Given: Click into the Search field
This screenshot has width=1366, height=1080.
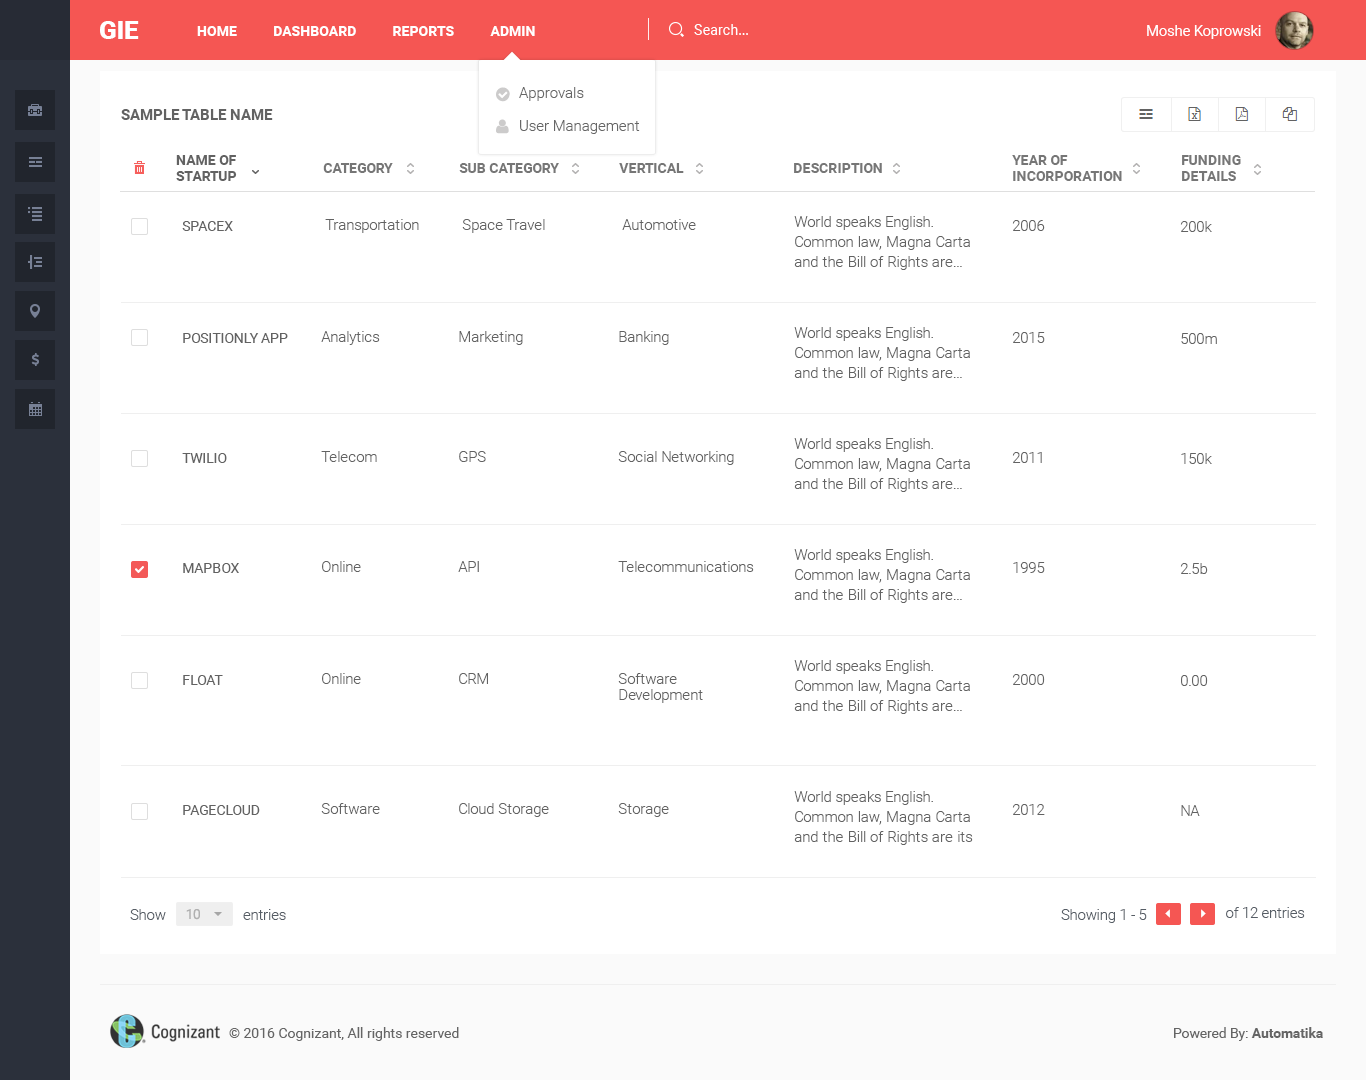Looking at the screenshot, I should (721, 30).
